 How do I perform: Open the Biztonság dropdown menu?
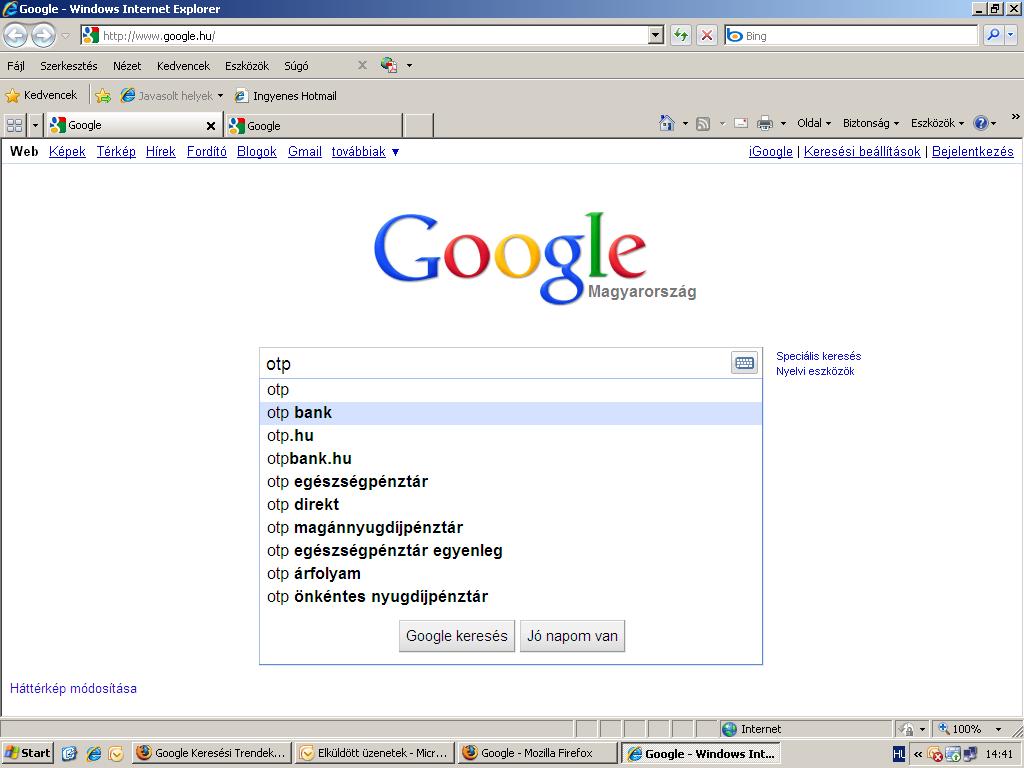[870, 123]
